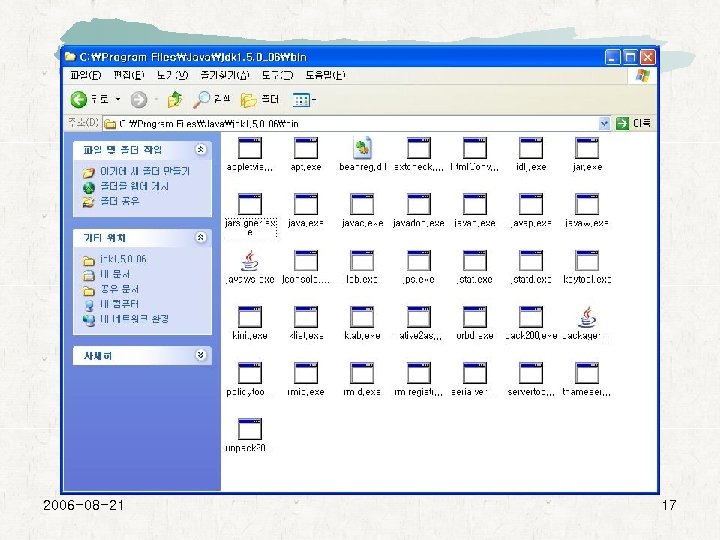Viewport: 720px width, 540px height.
Task: Click the green Back arrow button
Action: pyautogui.click(x=79, y=99)
